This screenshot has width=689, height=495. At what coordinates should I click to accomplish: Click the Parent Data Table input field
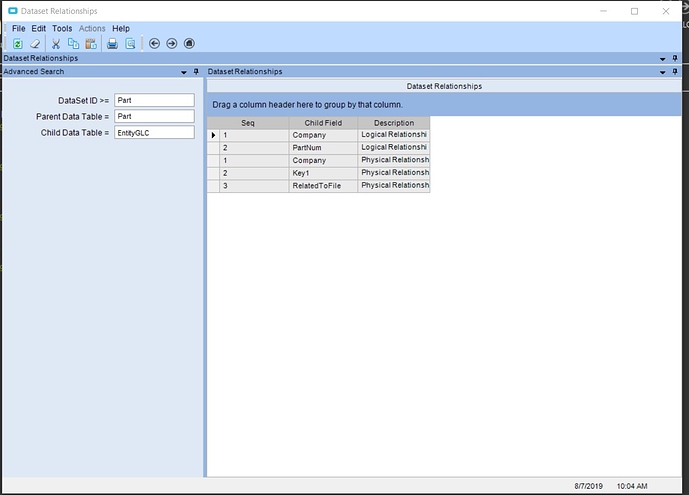(154, 116)
